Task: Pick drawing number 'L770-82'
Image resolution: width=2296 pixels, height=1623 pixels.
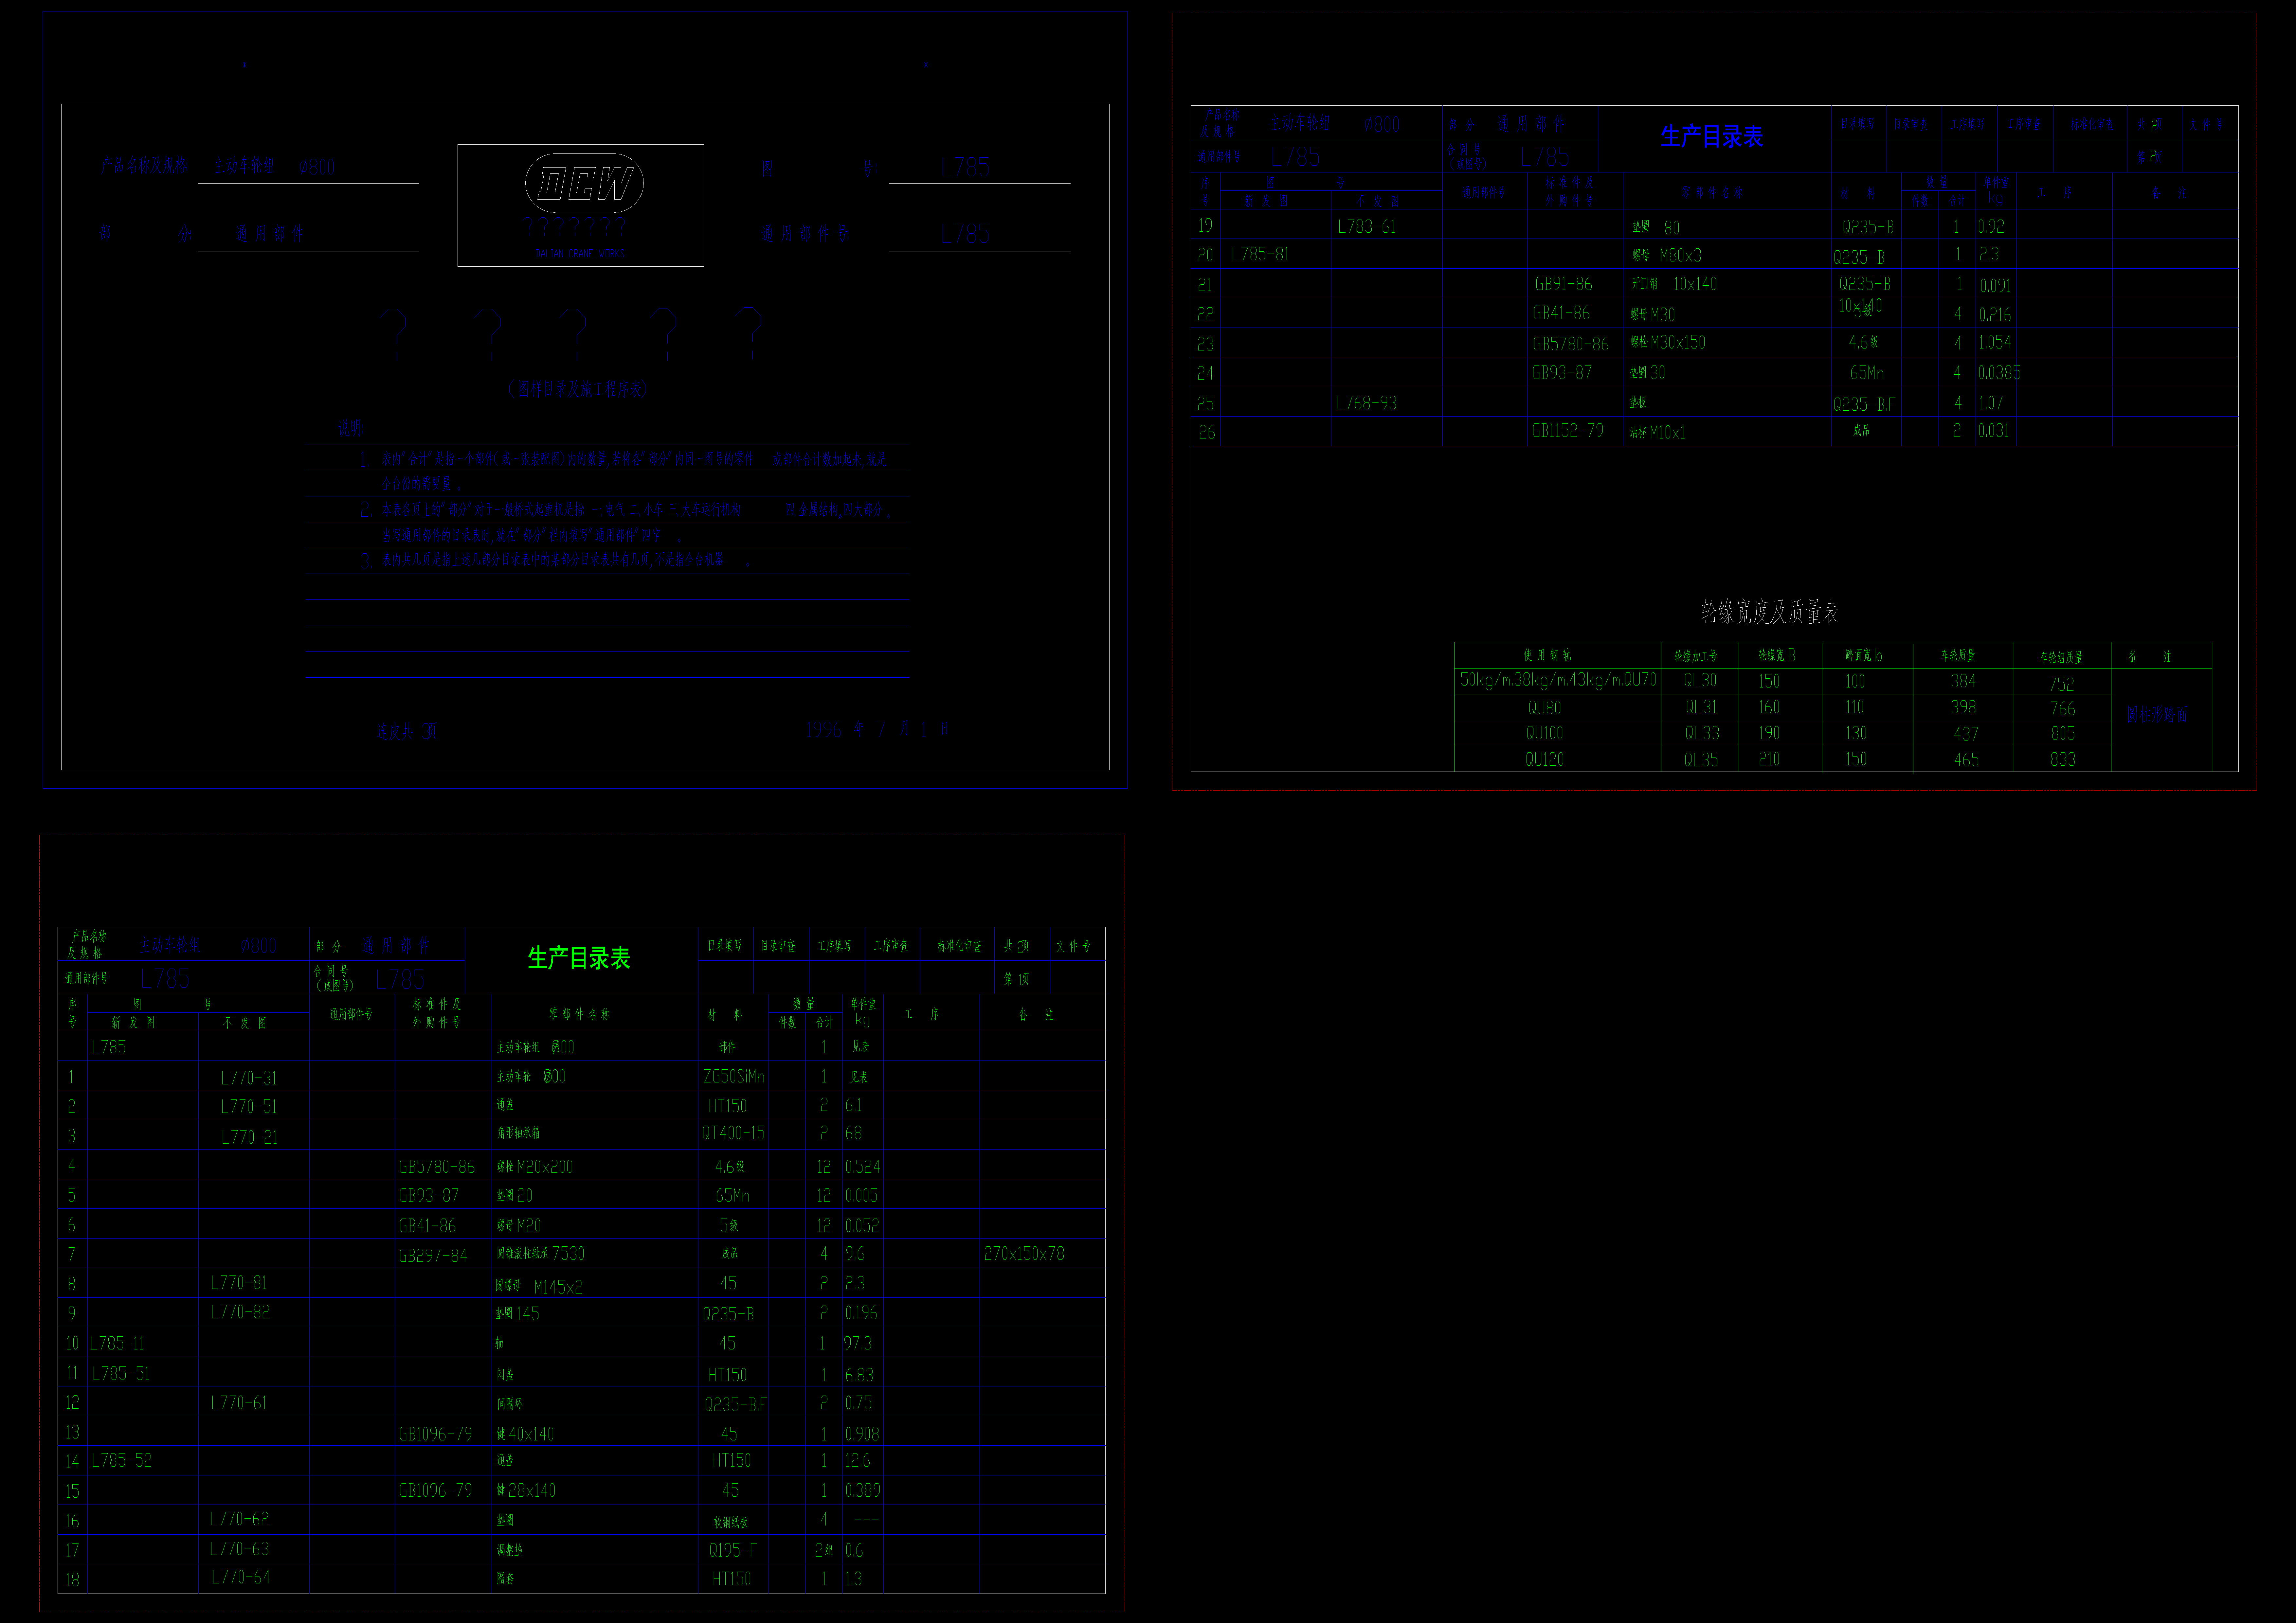Action: 240,1312
